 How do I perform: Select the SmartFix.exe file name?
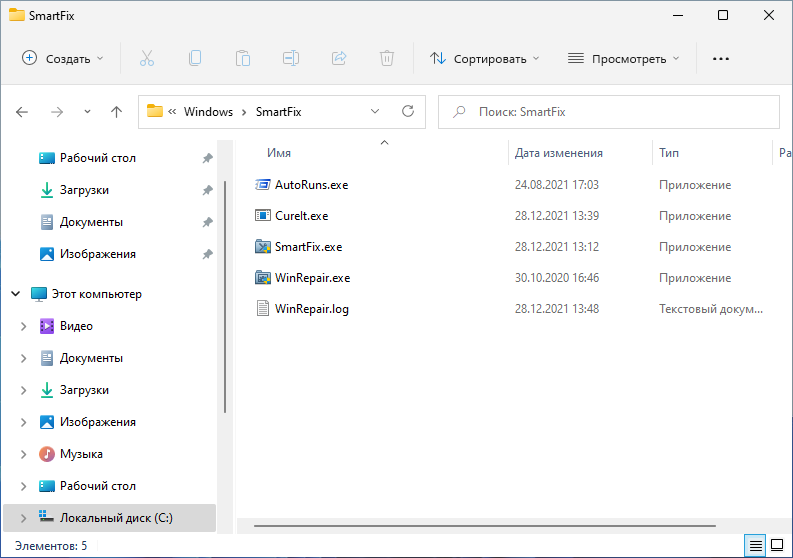309,247
